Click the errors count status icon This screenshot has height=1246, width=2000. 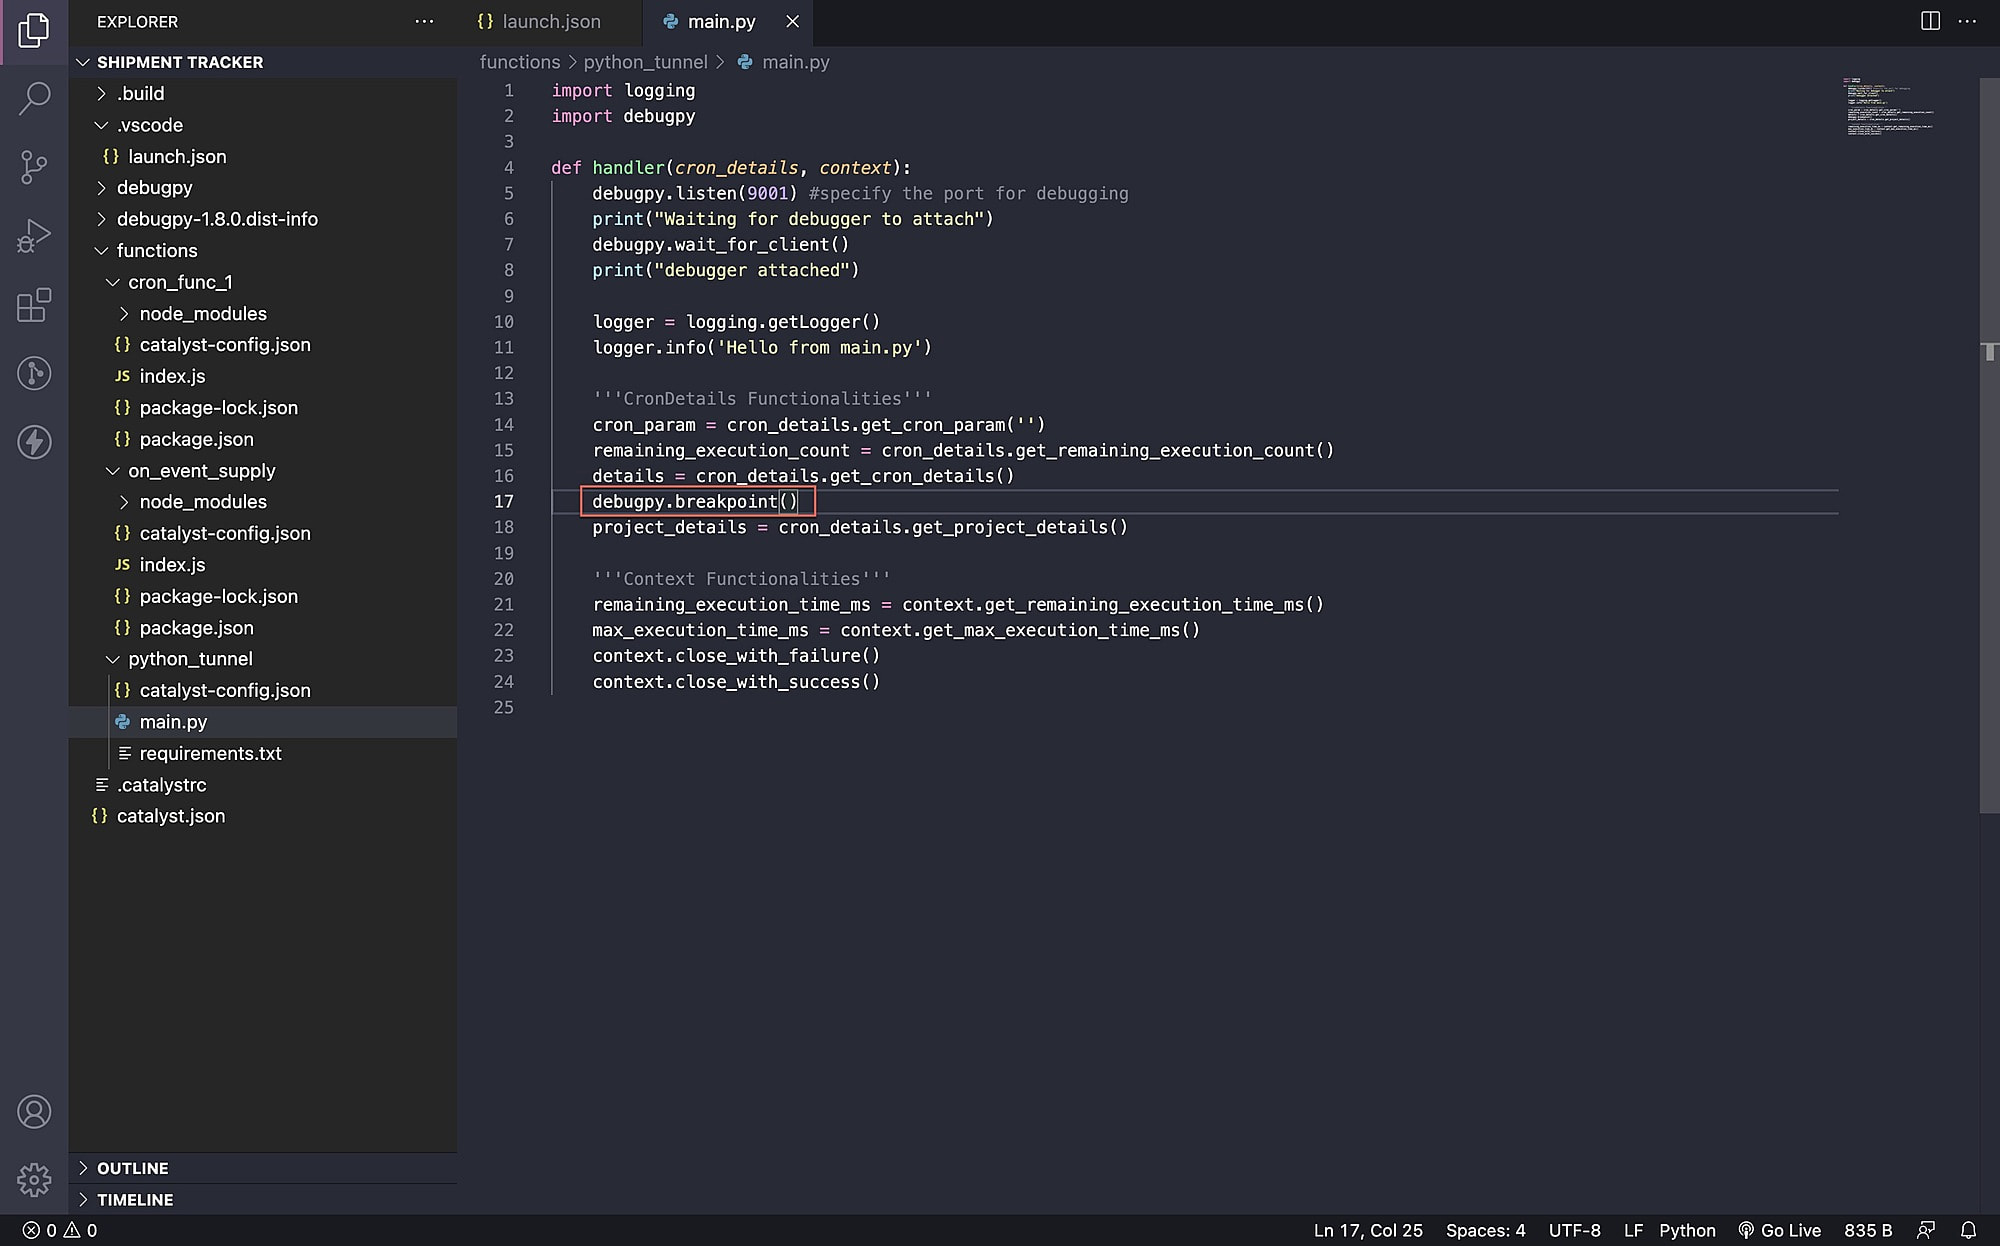[40, 1230]
